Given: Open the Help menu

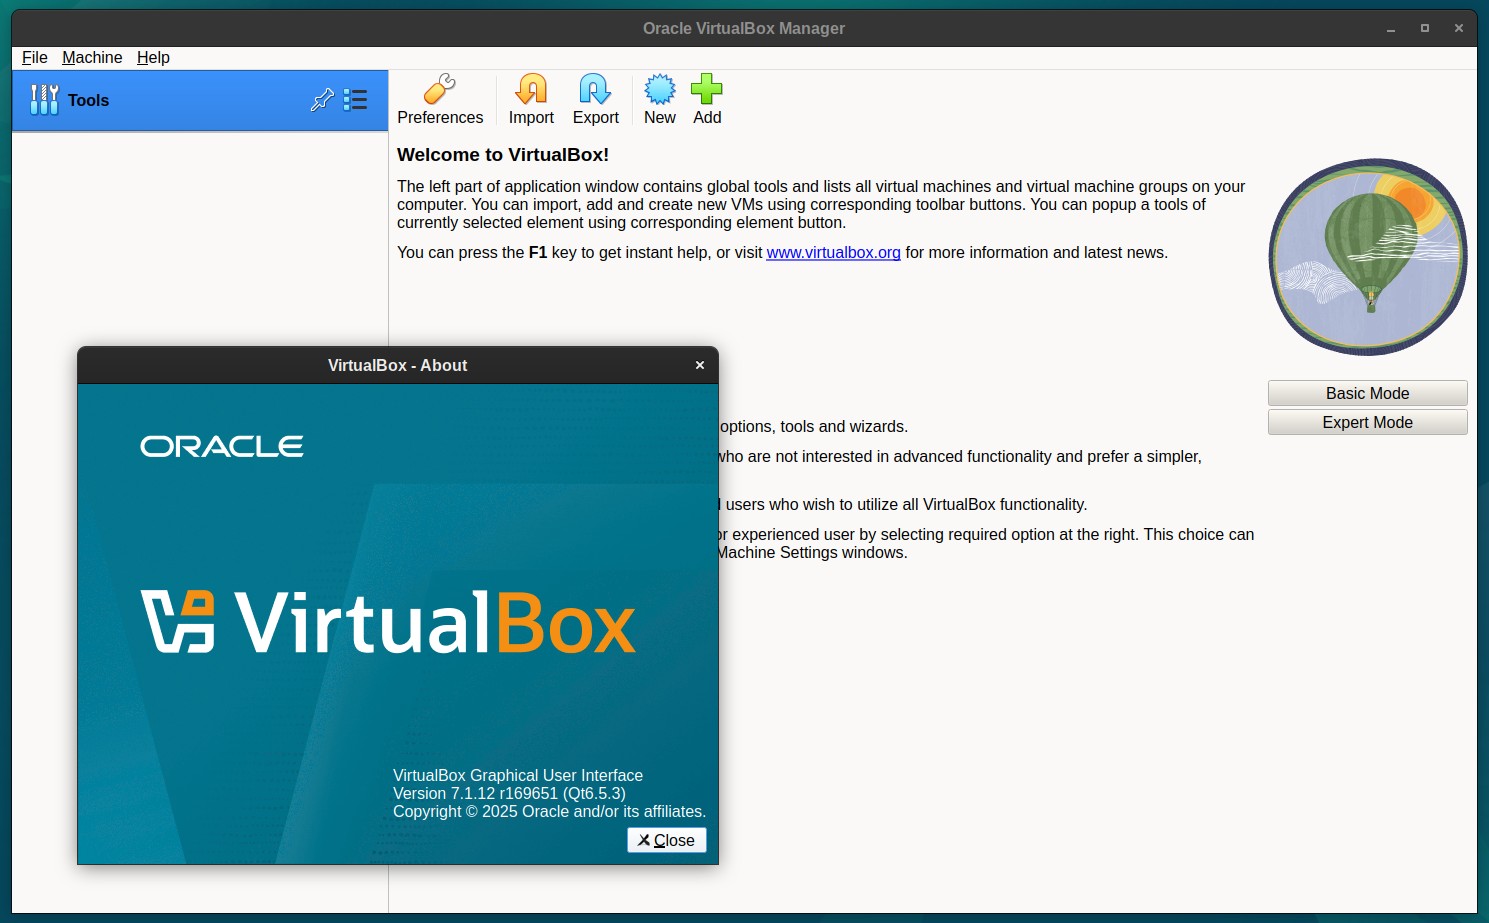Looking at the screenshot, I should tap(153, 58).
